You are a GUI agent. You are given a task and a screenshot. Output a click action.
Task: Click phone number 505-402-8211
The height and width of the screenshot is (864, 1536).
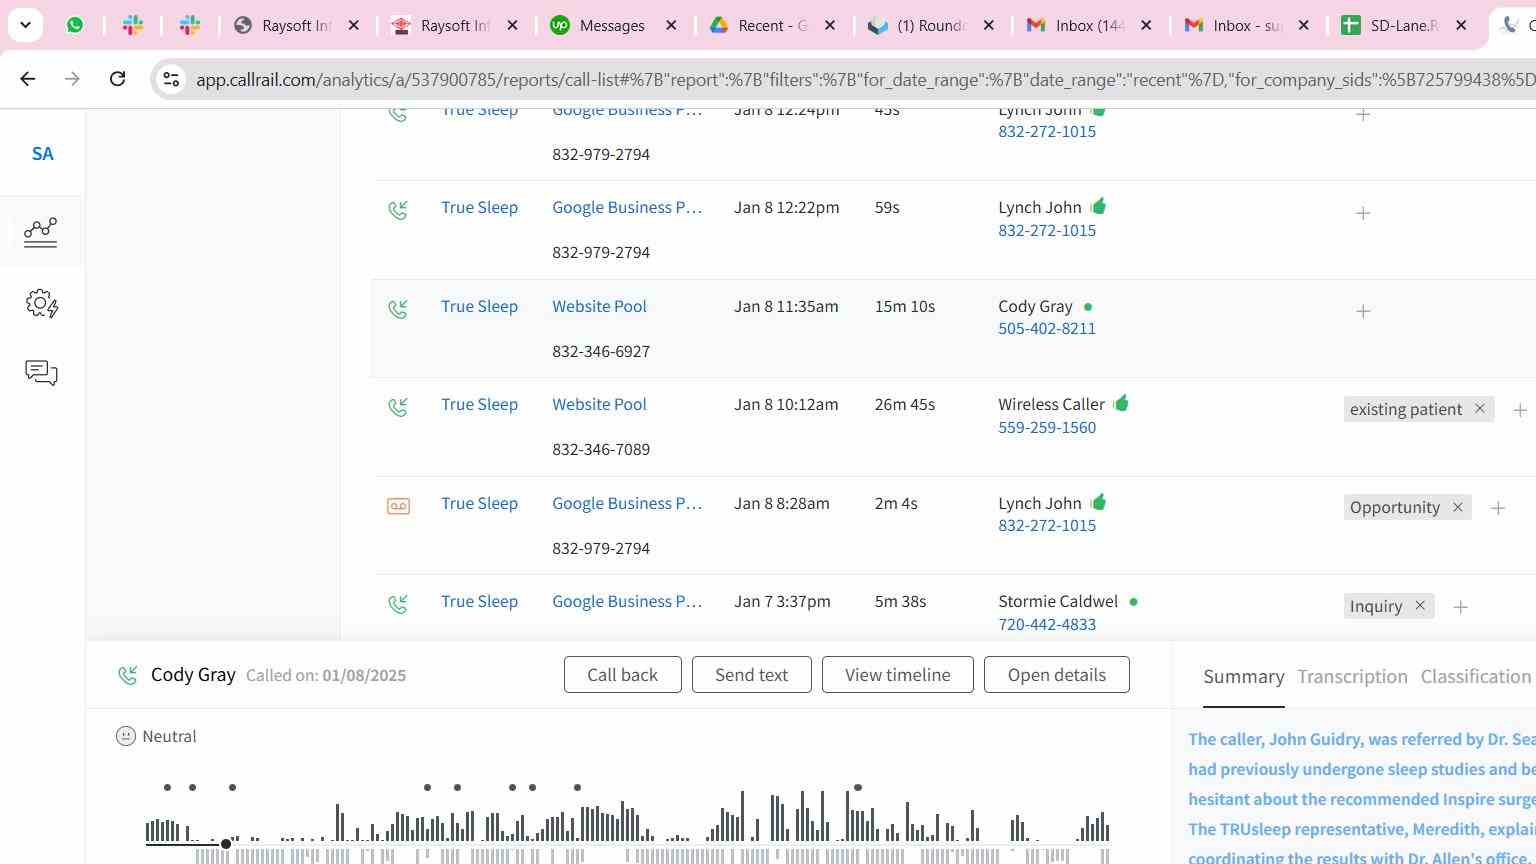(1047, 329)
